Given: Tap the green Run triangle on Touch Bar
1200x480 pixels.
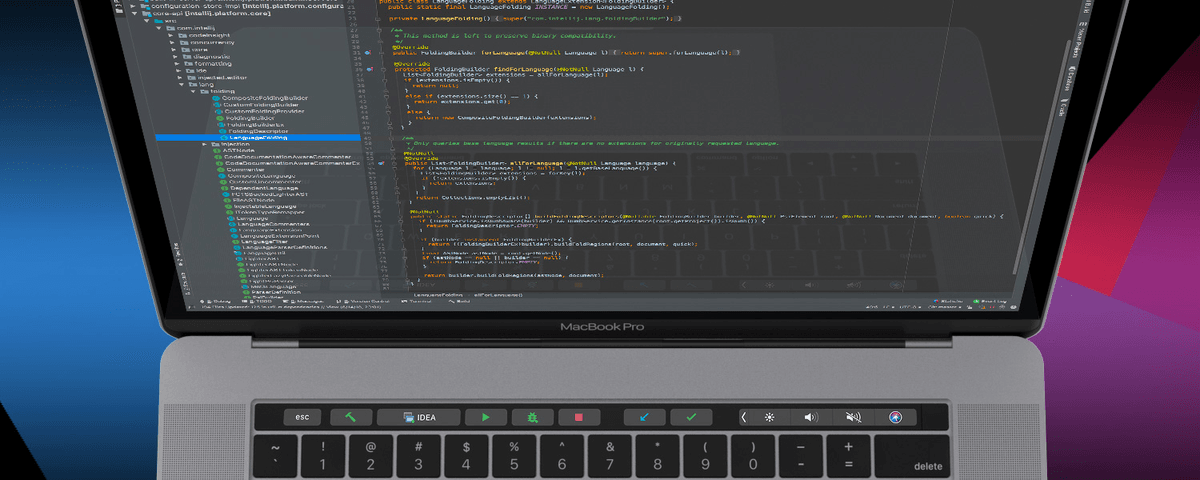Looking at the screenshot, I should pos(485,417).
